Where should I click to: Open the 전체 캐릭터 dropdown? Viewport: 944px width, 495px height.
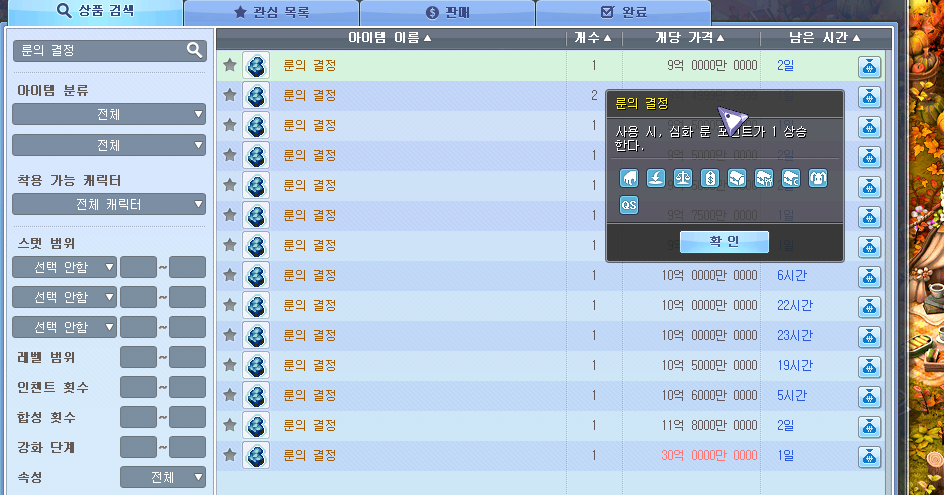click(x=109, y=204)
